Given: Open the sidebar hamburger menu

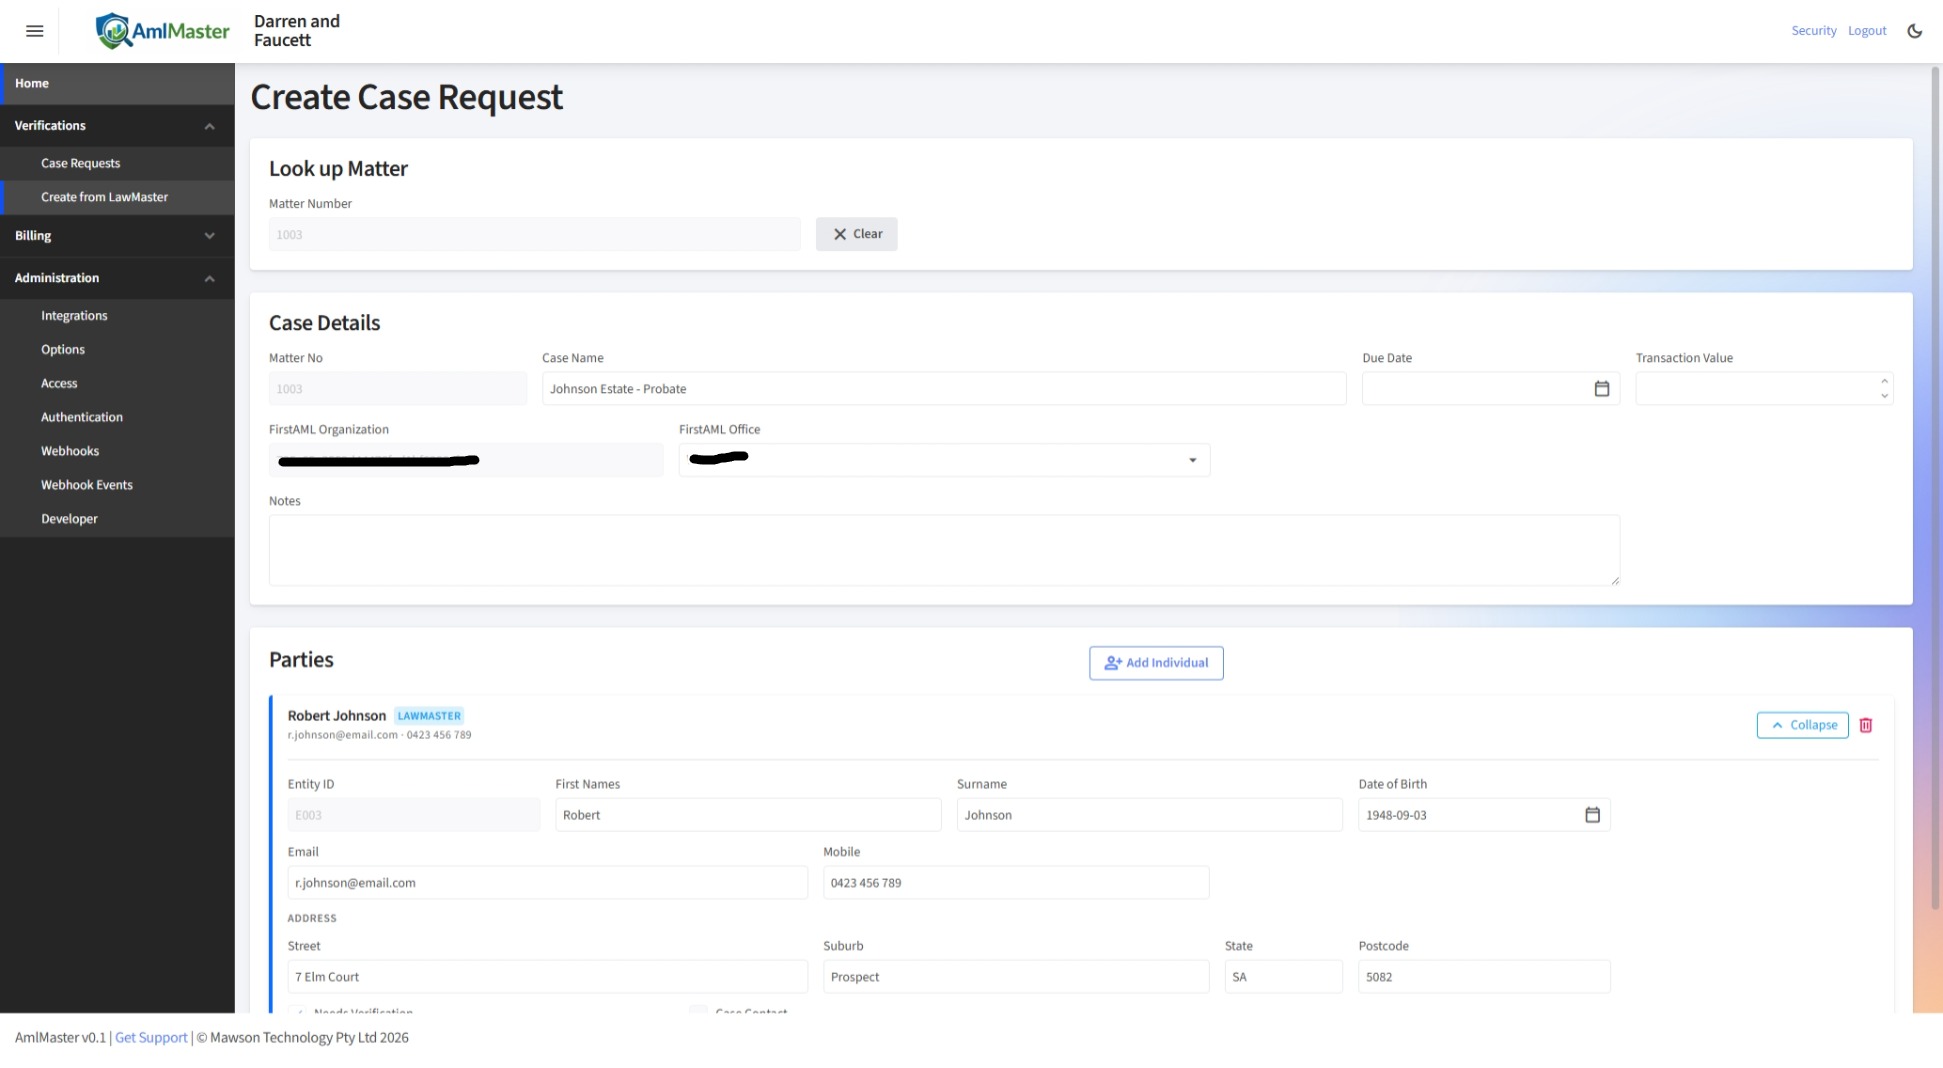Looking at the screenshot, I should [34, 31].
